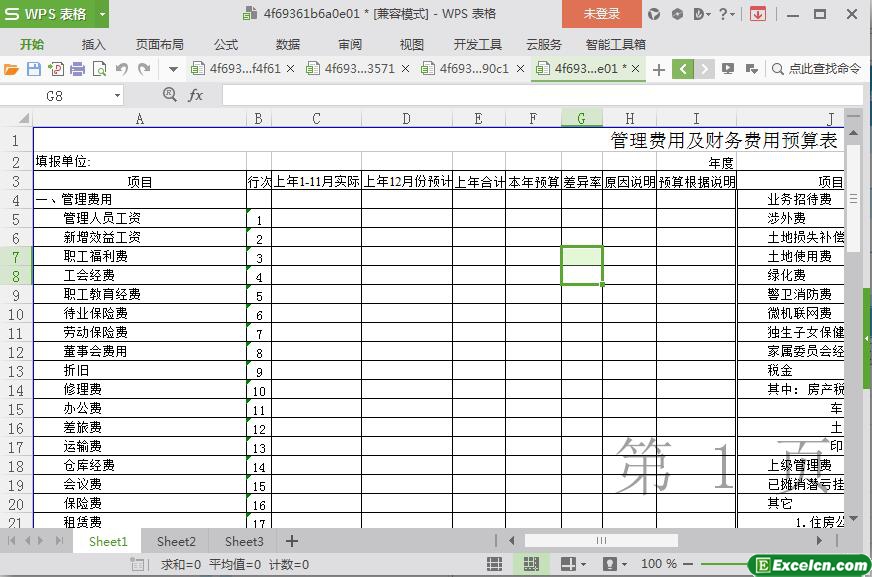
Task: Open the 页面布局 ribbon tab
Action: (160, 44)
